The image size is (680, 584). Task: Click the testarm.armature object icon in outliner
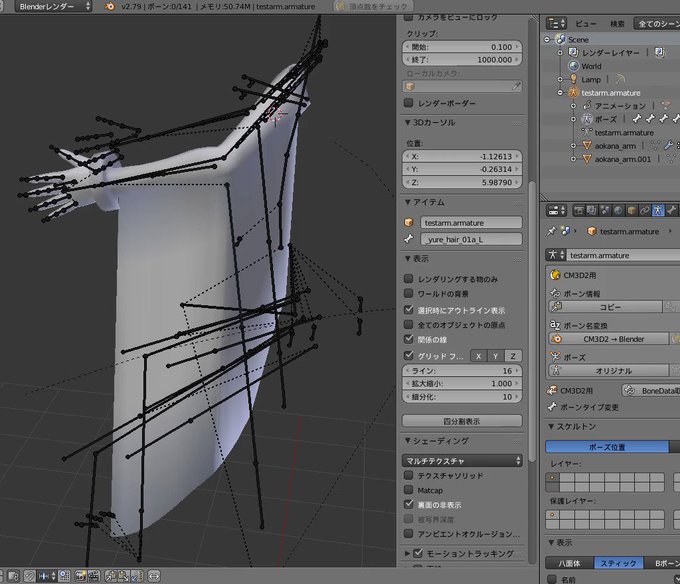point(573,92)
